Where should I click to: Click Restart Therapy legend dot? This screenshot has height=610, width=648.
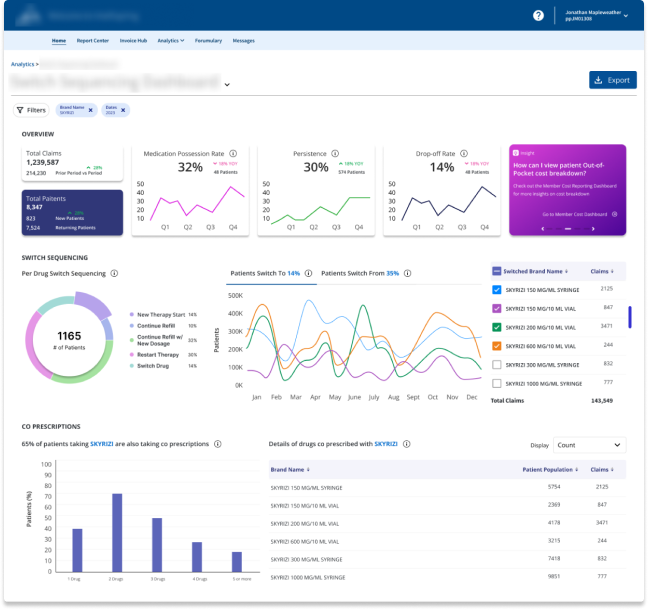click(132, 355)
